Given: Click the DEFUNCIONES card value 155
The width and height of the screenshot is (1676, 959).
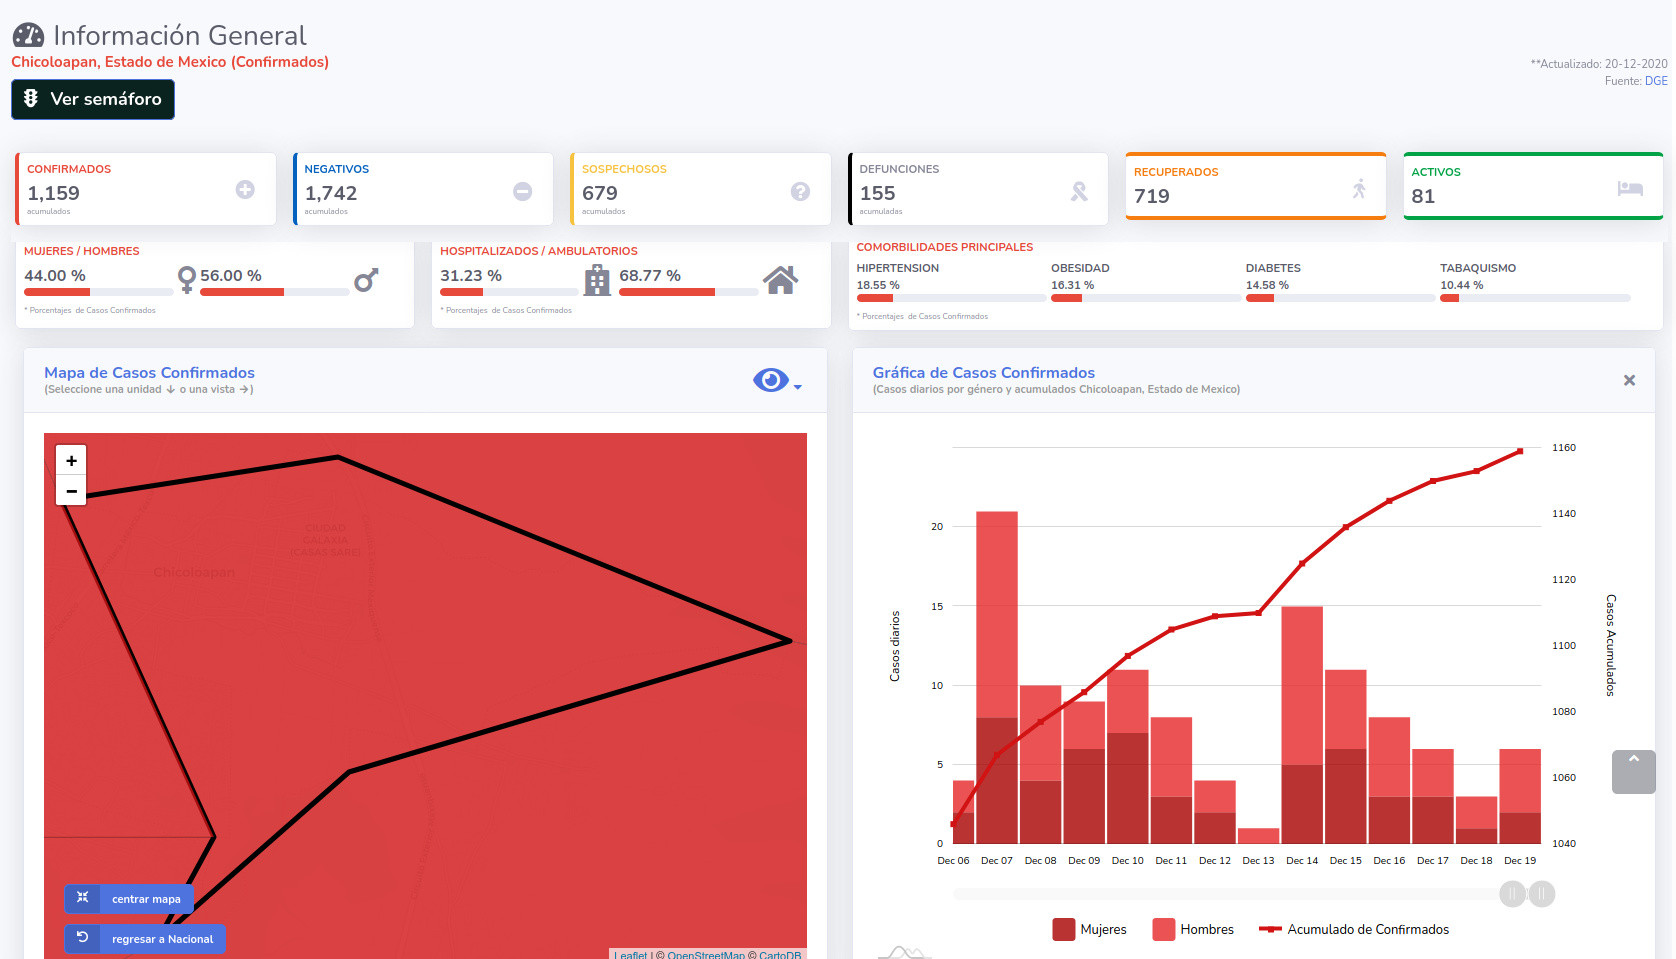Looking at the screenshot, I should (877, 193).
